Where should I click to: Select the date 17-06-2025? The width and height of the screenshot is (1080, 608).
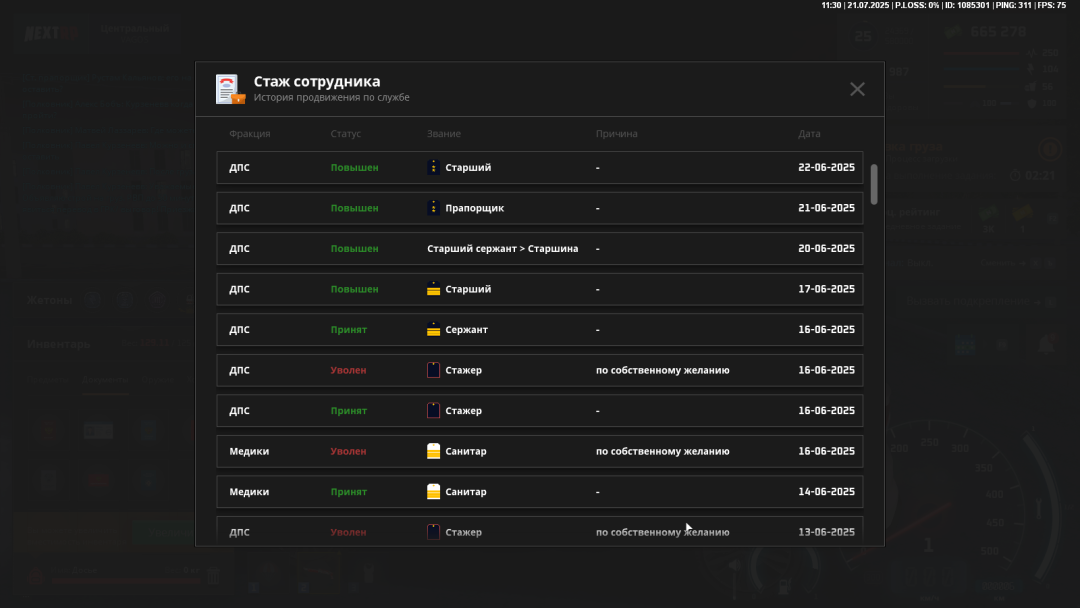coord(827,289)
